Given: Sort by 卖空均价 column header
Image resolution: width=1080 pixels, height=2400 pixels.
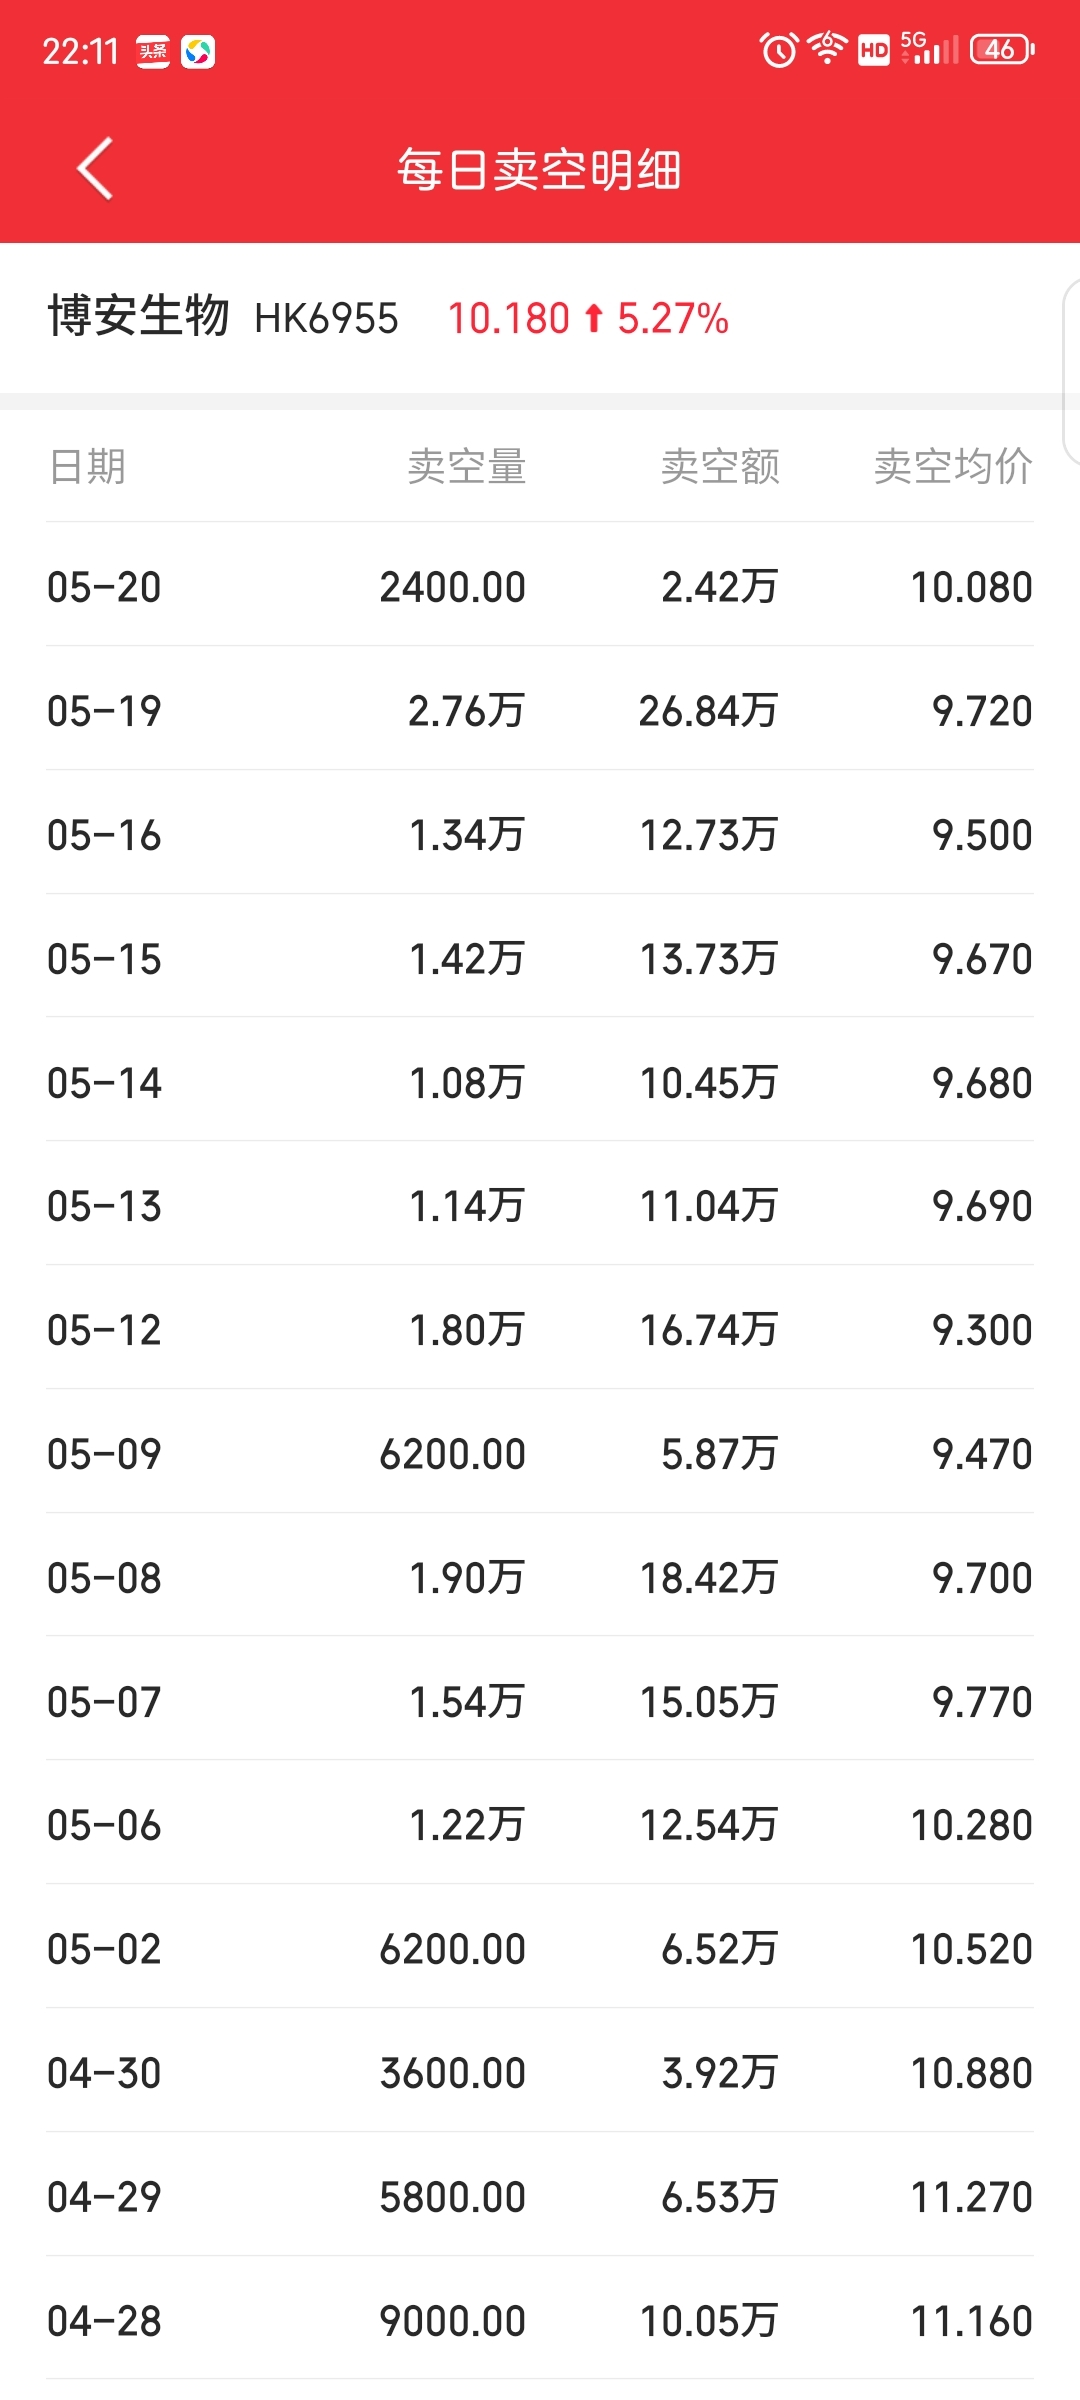Looking at the screenshot, I should click(953, 466).
